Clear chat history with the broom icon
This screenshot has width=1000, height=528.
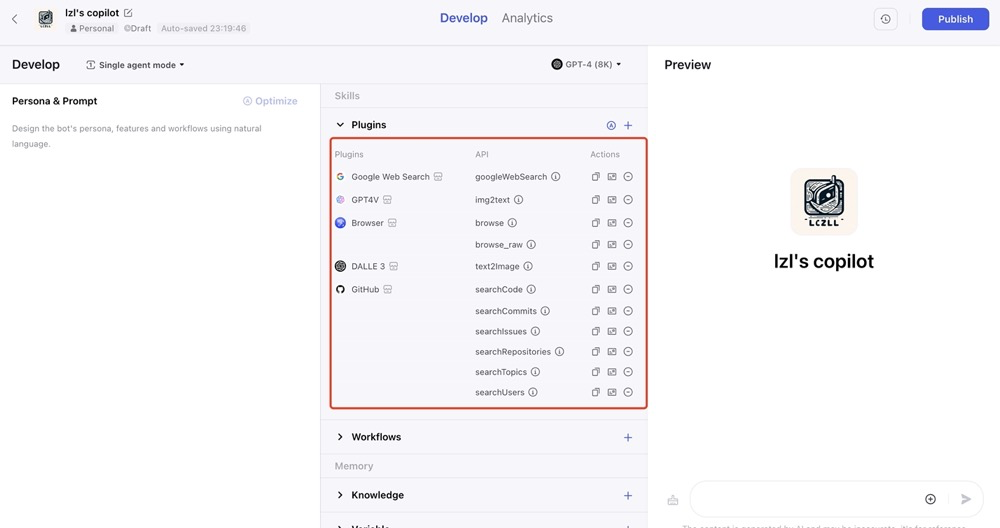coord(673,501)
